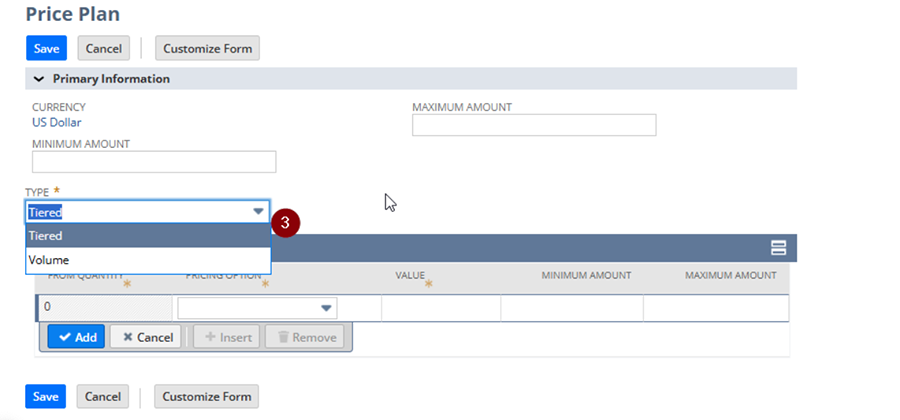Focus the Minimum Amount input field
The image size is (900, 420).
coord(154,162)
